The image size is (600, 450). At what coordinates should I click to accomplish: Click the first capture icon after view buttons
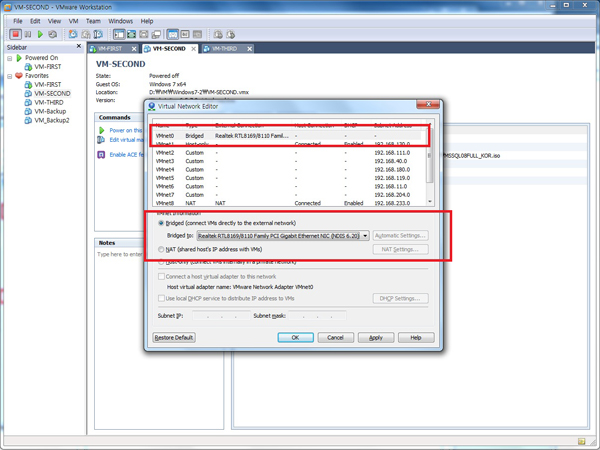(218, 34)
